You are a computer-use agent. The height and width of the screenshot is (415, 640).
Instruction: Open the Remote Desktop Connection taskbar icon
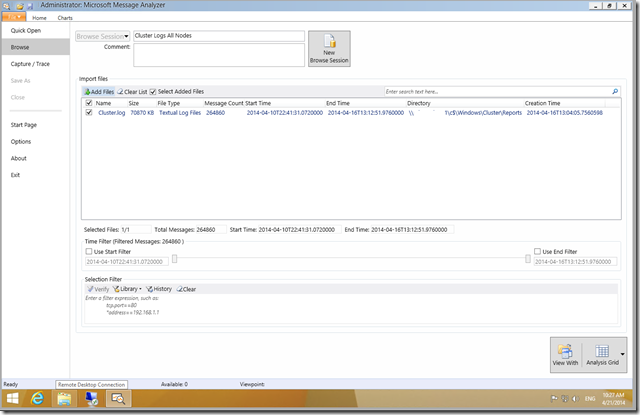[91, 399]
